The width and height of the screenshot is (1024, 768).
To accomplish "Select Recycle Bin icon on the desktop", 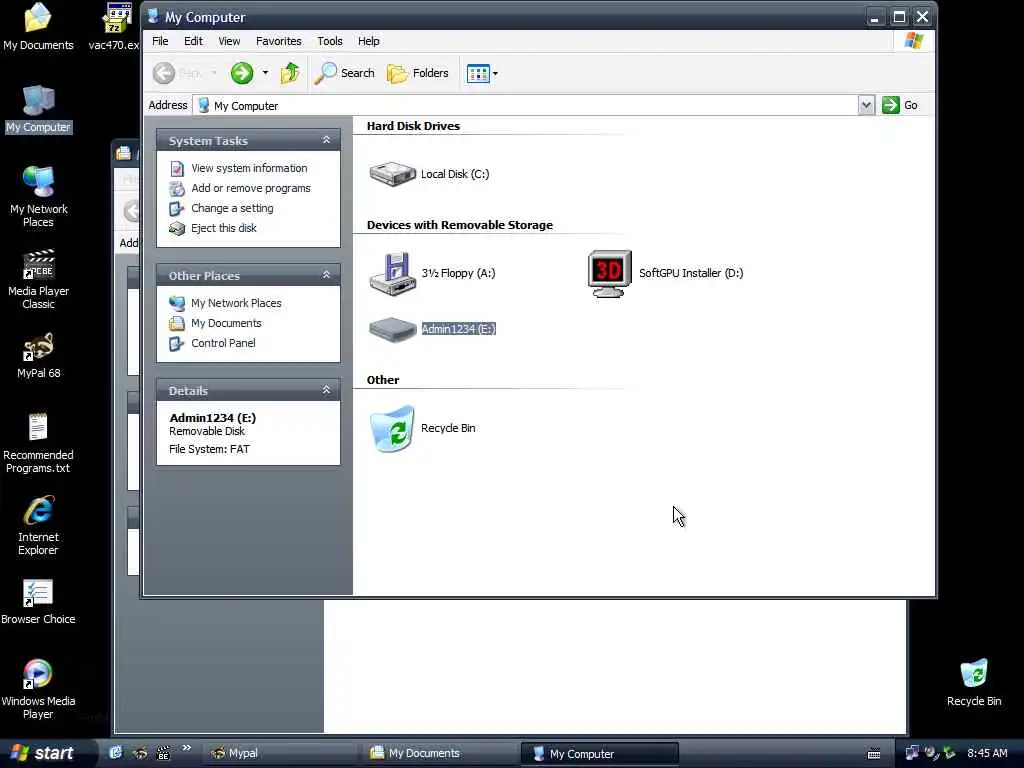I will pos(974,682).
